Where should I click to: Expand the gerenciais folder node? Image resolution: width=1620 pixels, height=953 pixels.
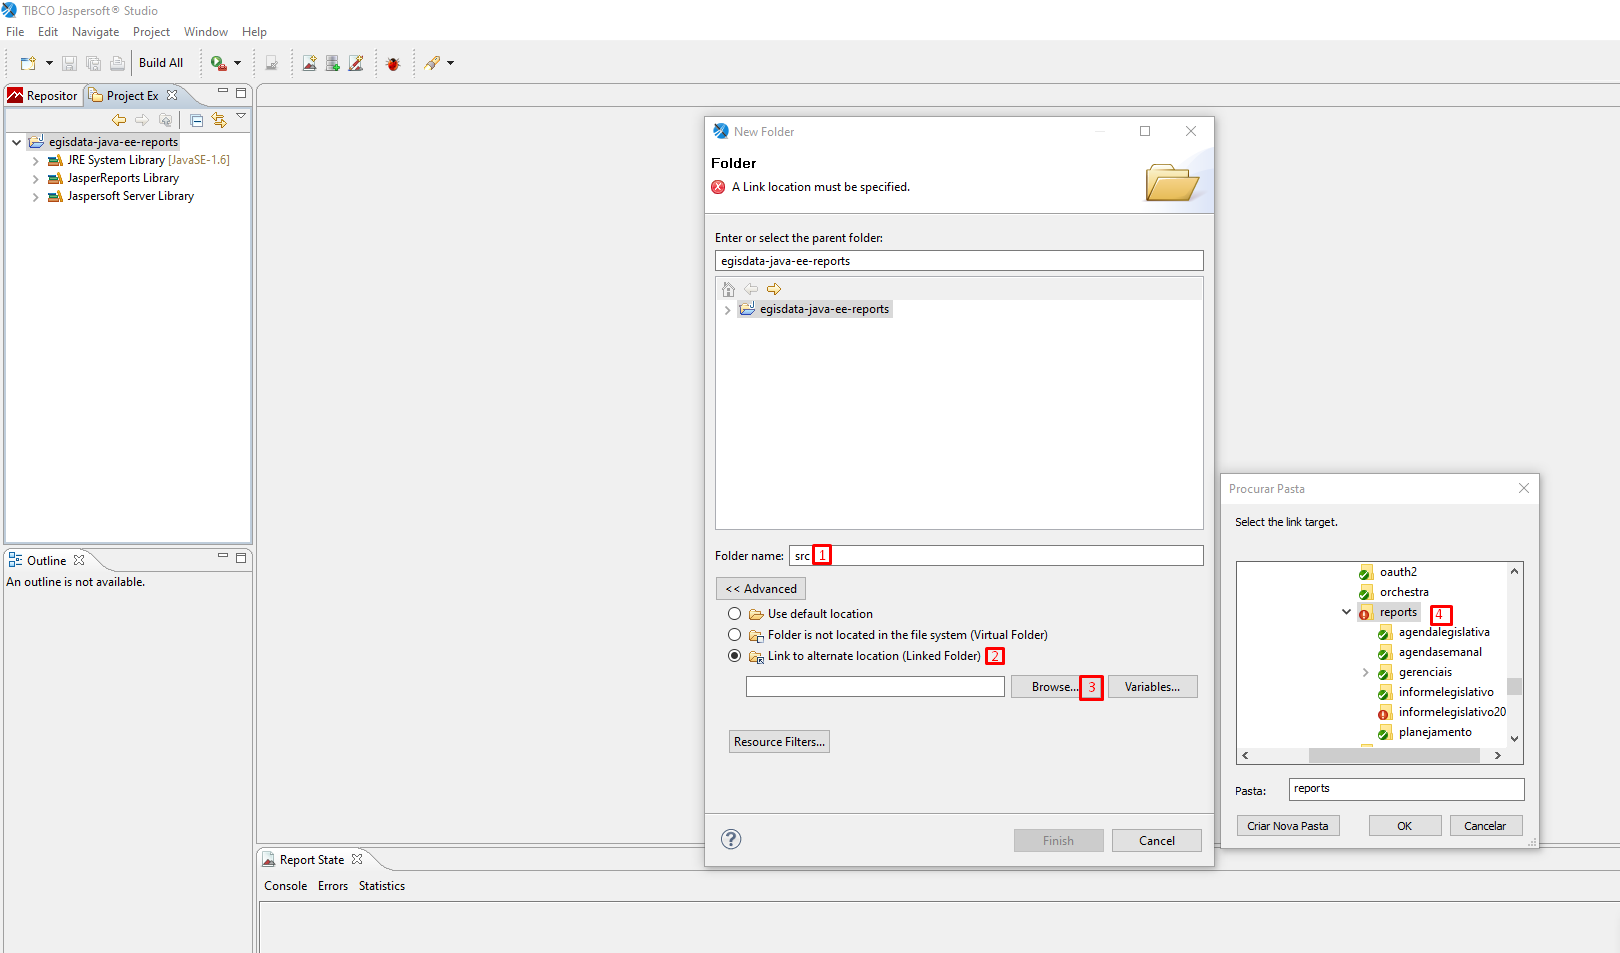click(1365, 672)
